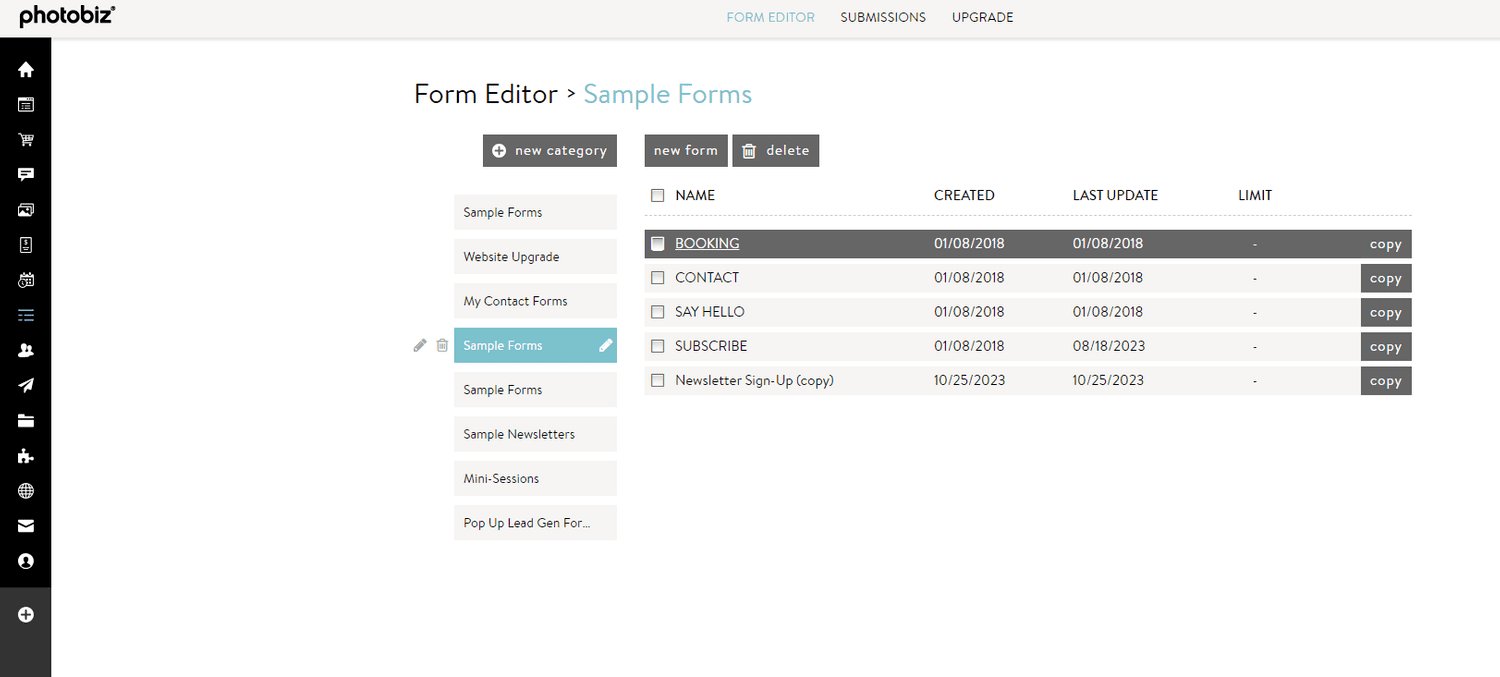Open the contacts people icon in sidebar
Screen dimensions: 1500x677
pyautogui.click(x=26, y=349)
